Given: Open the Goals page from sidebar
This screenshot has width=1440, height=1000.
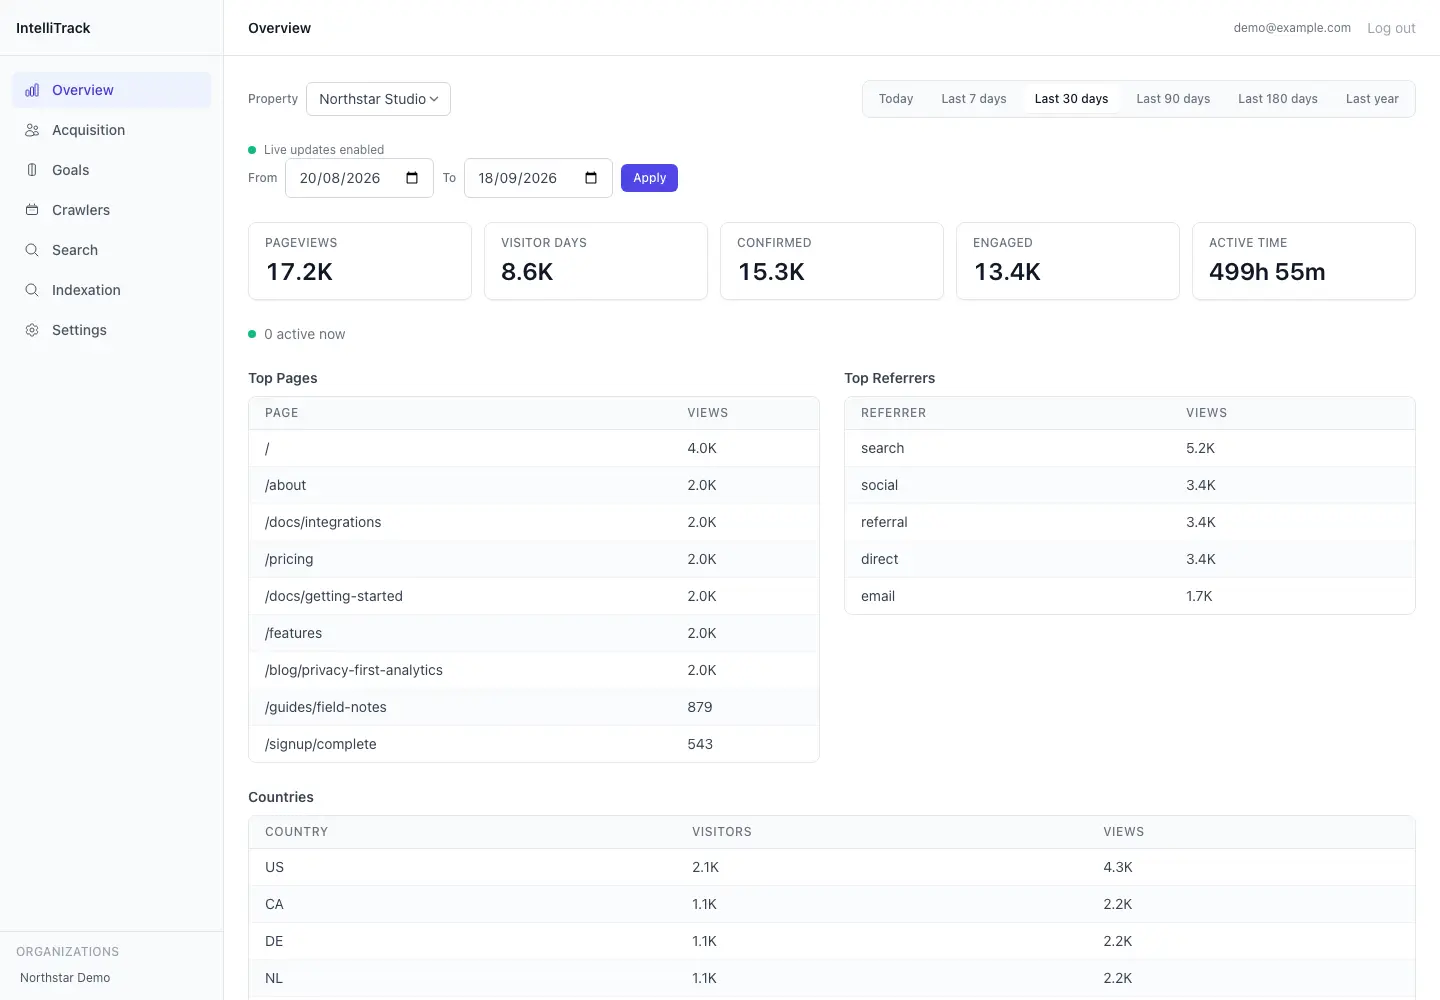Looking at the screenshot, I should pos(112,170).
